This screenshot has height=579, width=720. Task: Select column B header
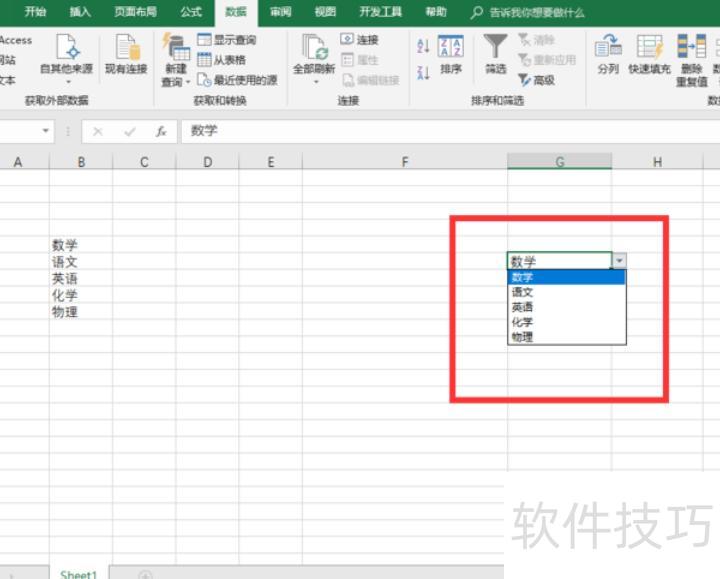pos(81,162)
